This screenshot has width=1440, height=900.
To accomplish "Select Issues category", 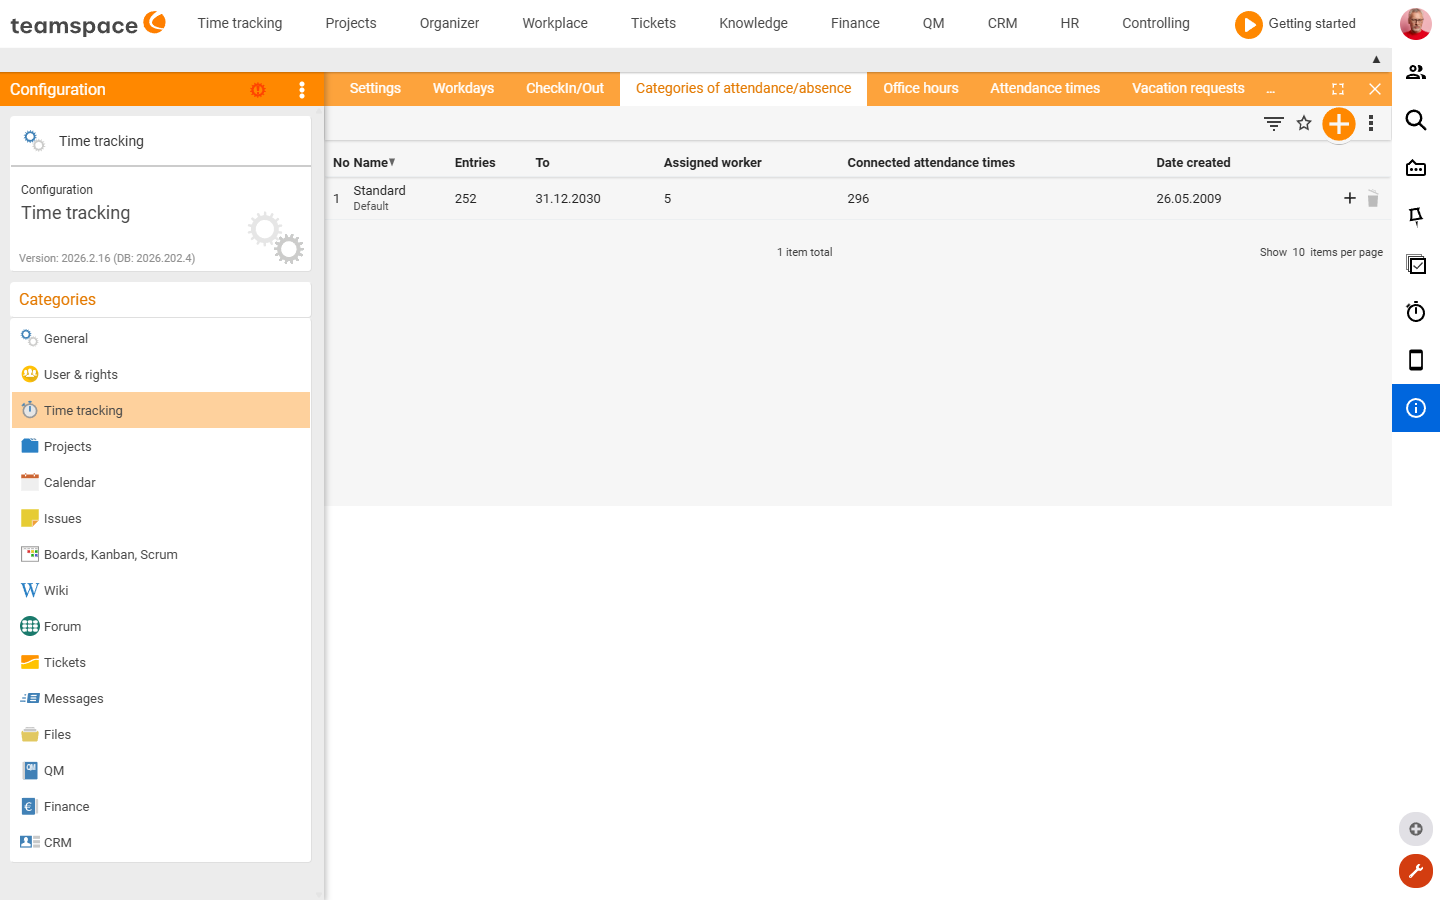I will tap(161, 518).
